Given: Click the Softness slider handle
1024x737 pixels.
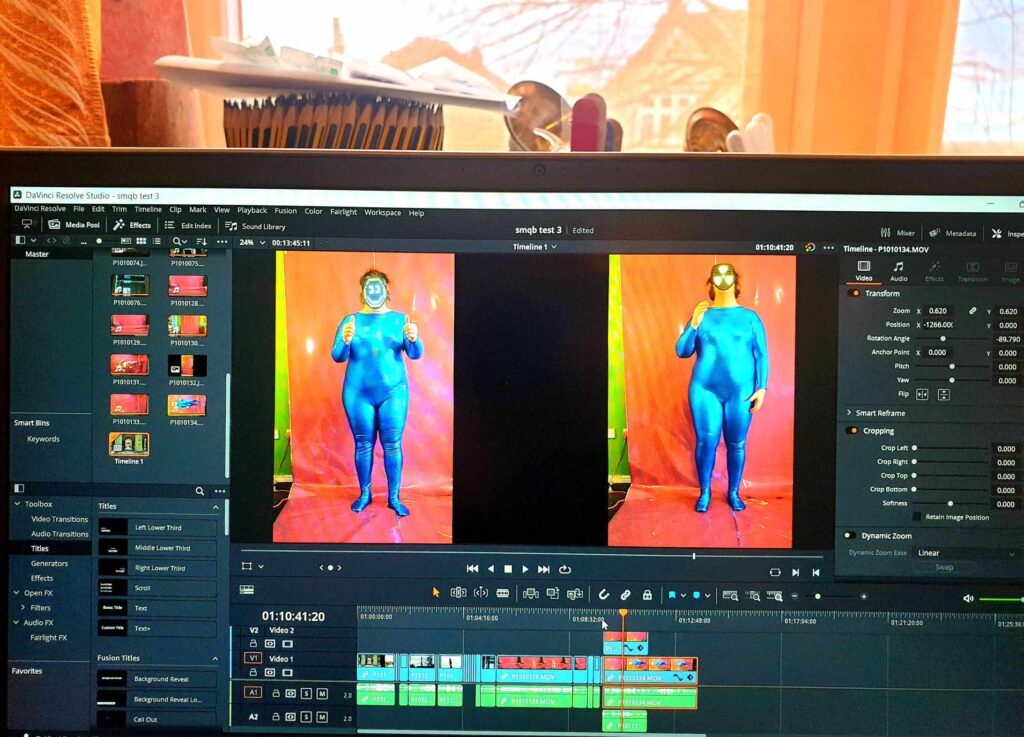Looking at the screenshot, I should pos(950,503).
